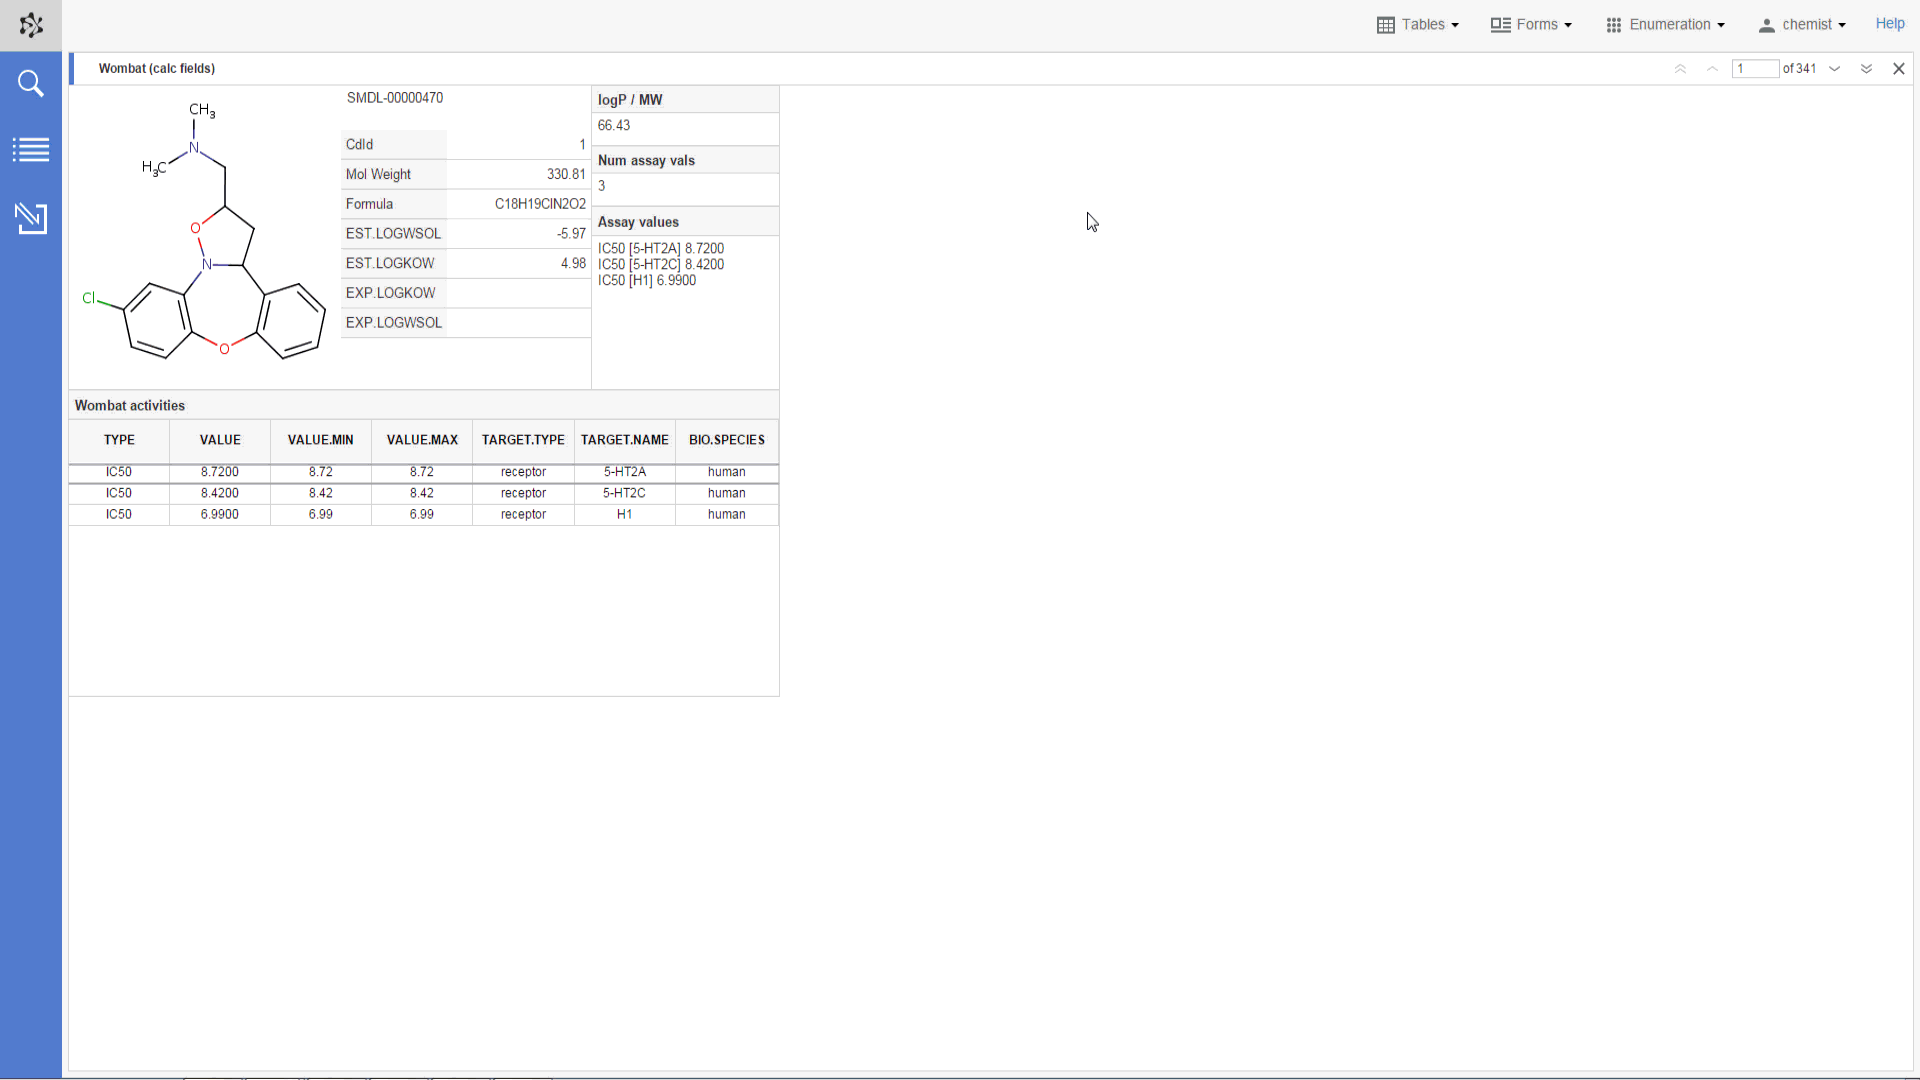Open the Help menu
The width and height of the screenshot is (1920, 1080).
[x=1891, y=24]
